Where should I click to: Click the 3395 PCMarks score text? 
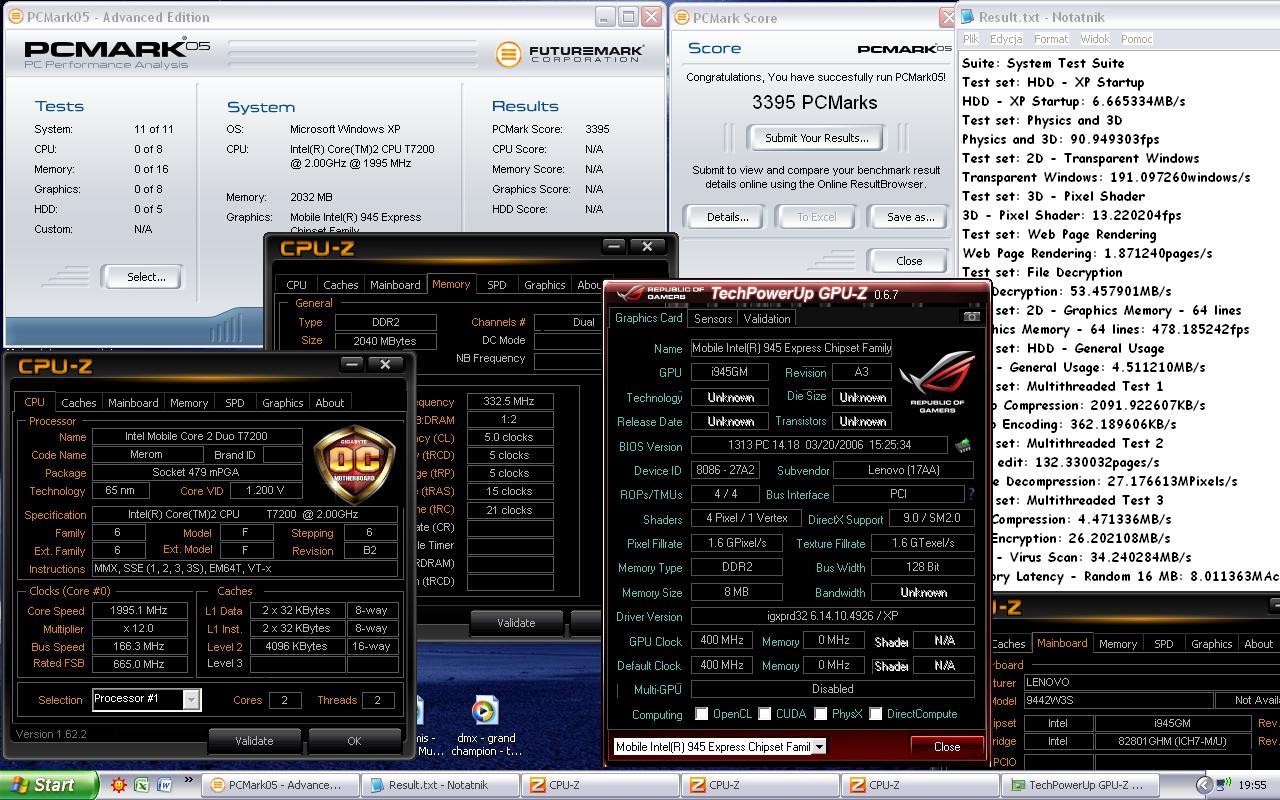point(814,102)
